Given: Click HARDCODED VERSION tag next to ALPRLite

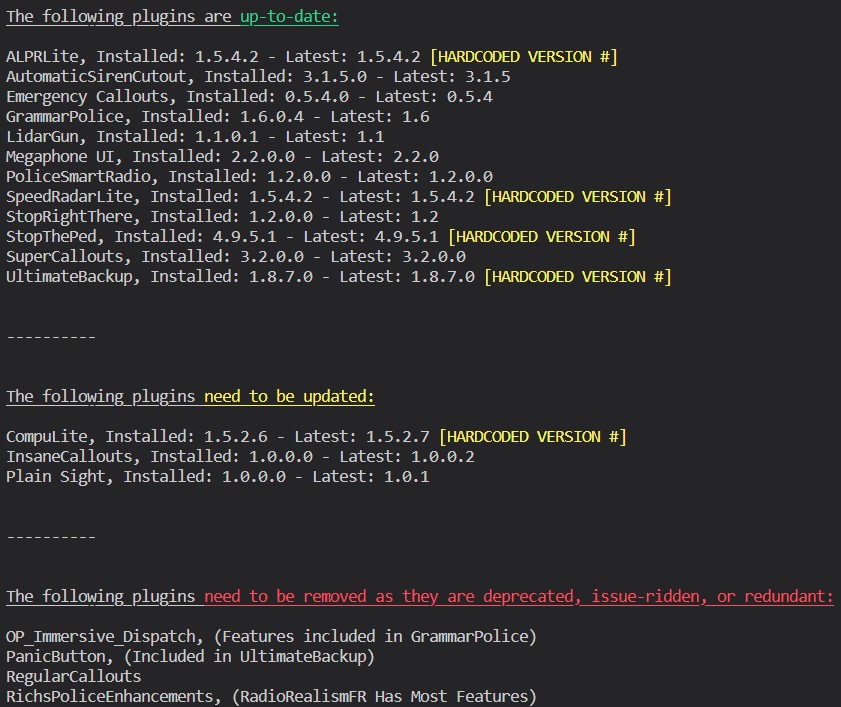Looking at the screenshot, I should [524, 56].
